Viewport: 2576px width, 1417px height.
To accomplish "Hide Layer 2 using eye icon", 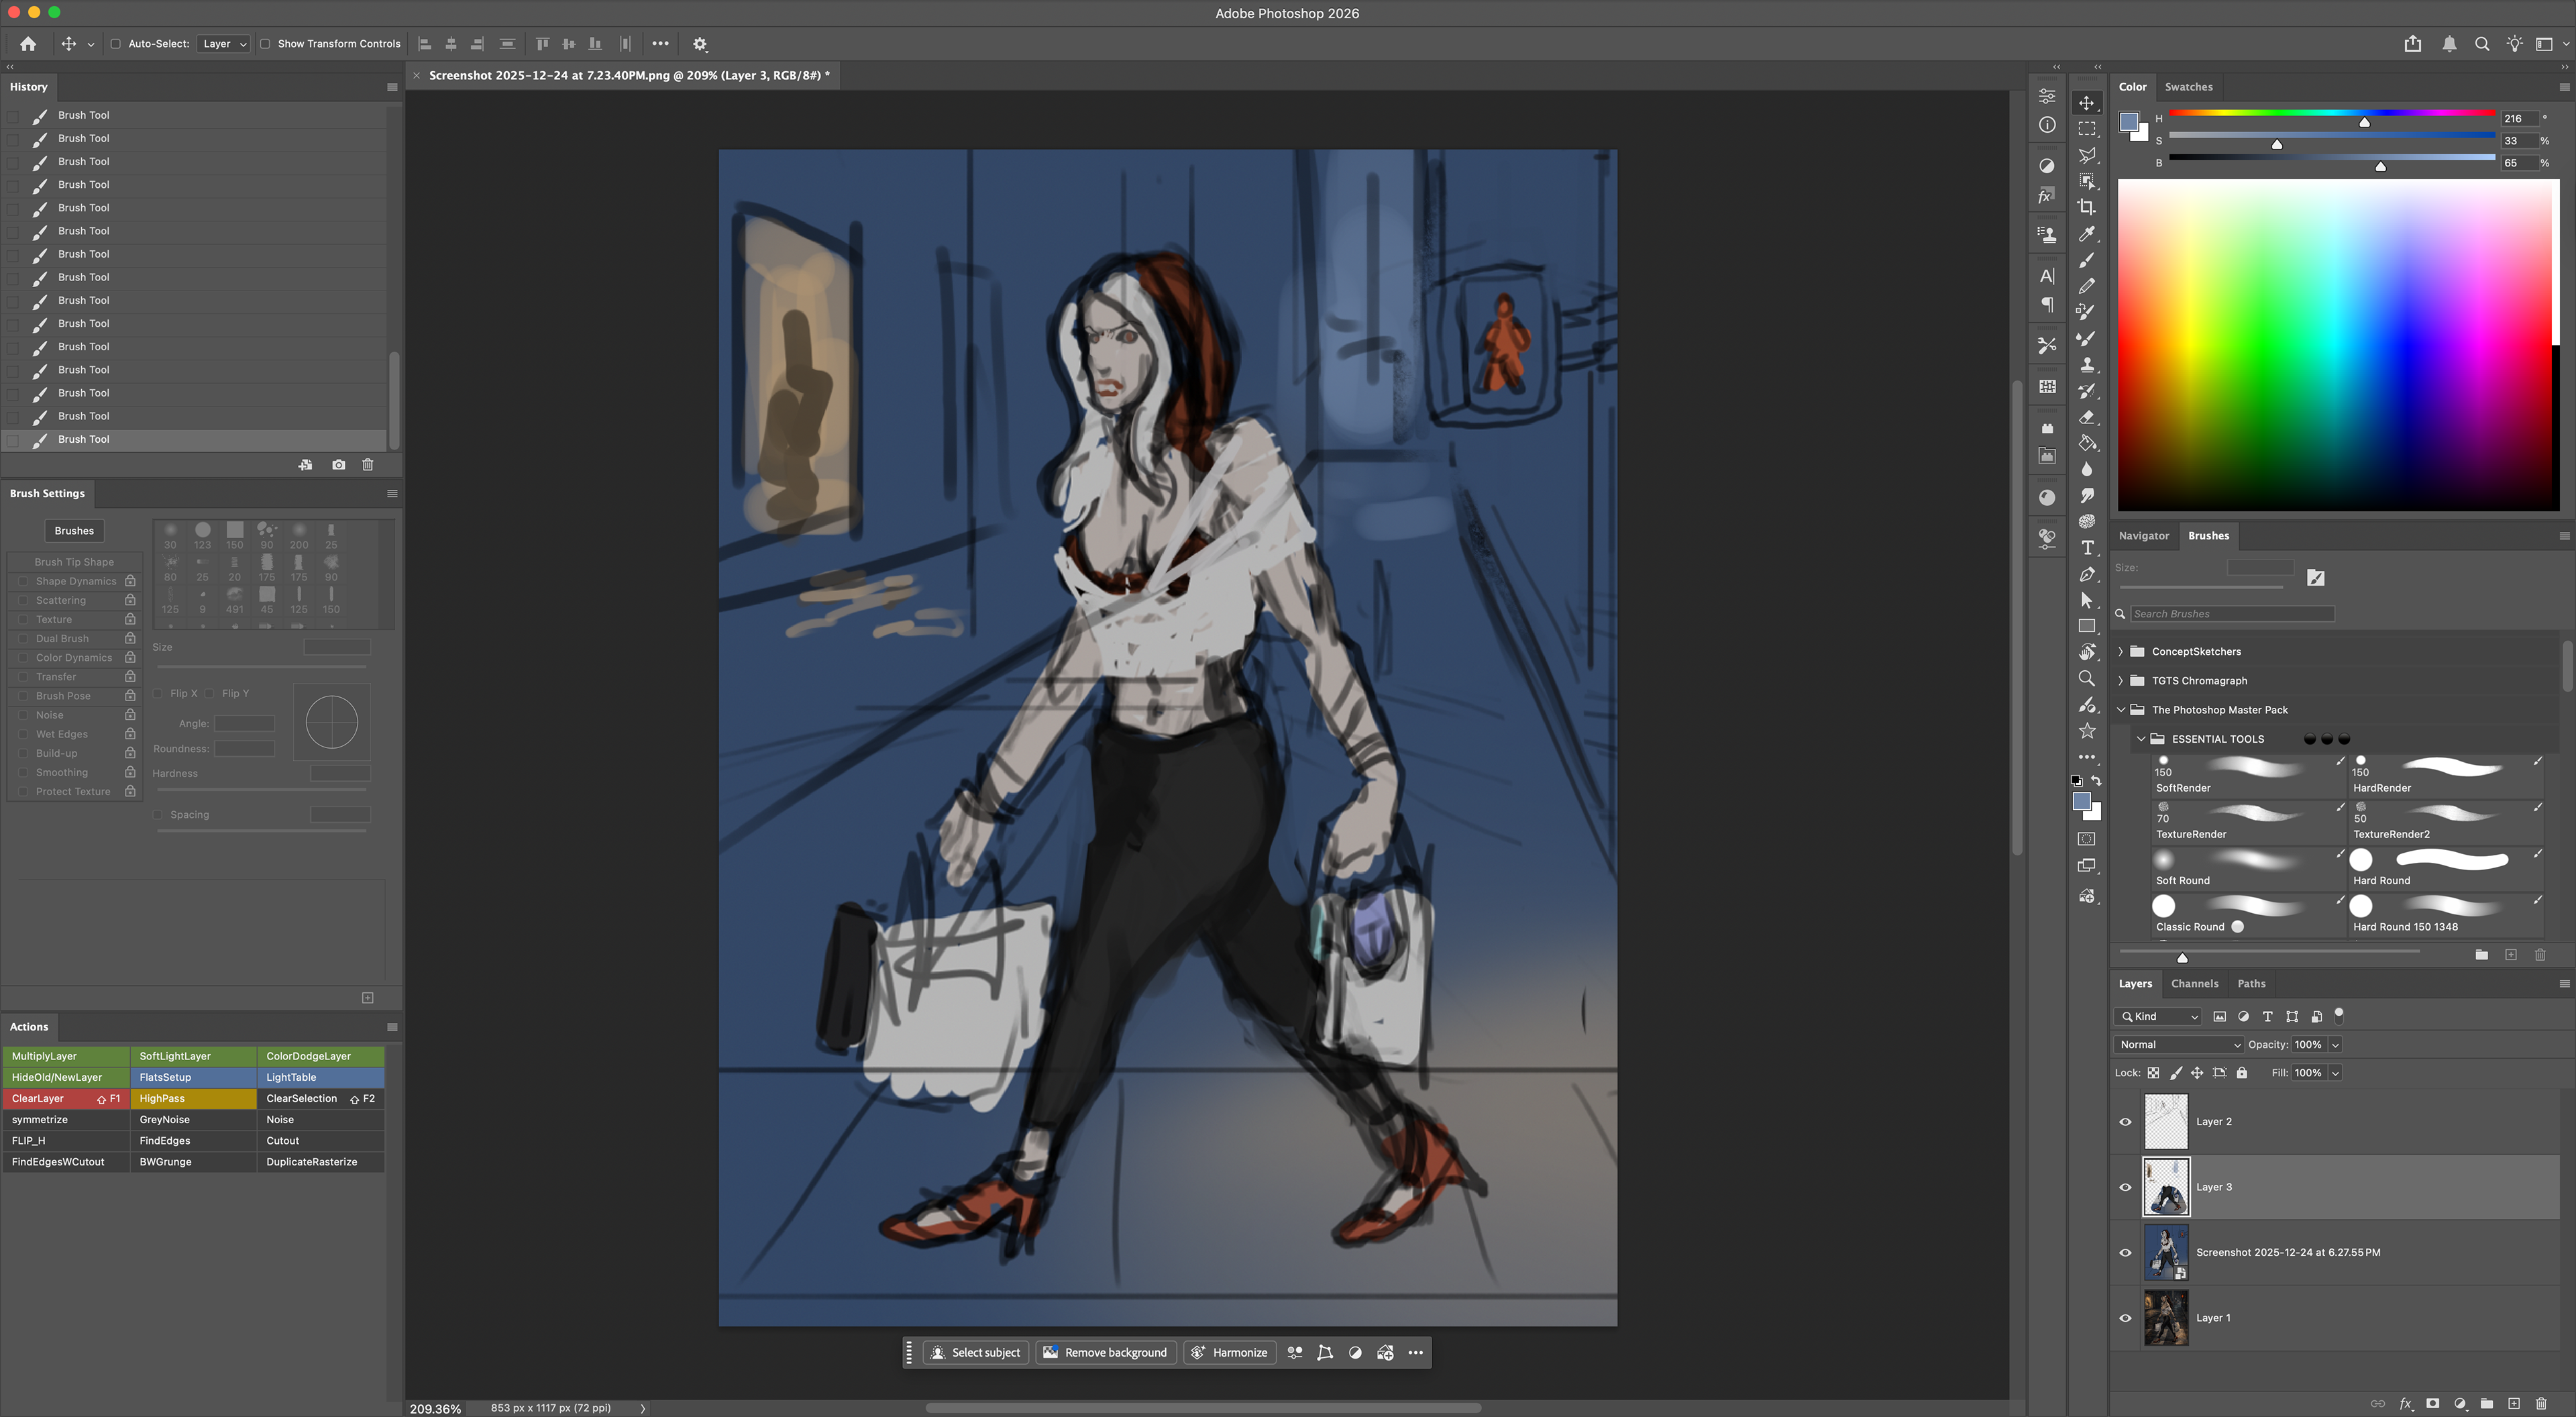I will [2125, 1121].
